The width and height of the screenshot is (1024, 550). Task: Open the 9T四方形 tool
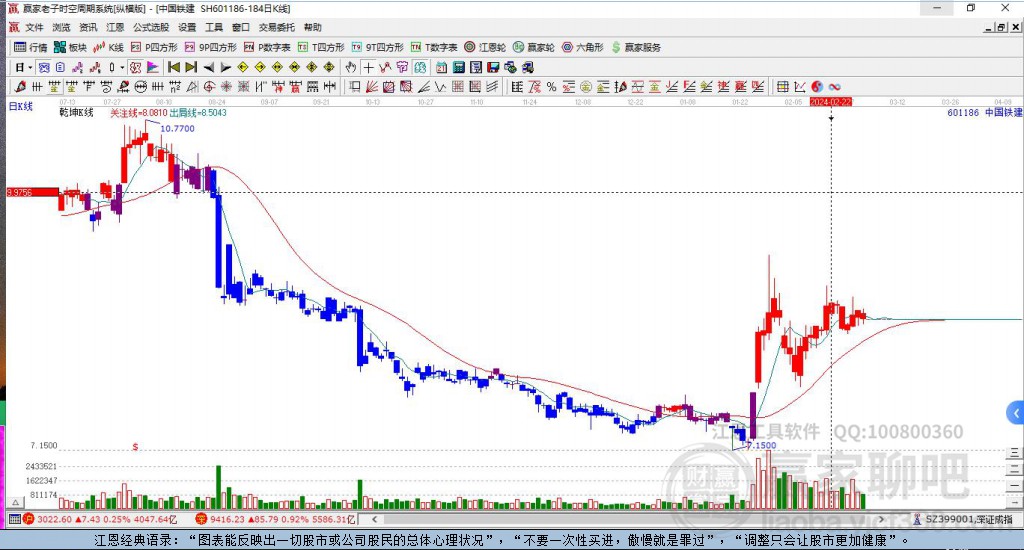pos(377,47)
